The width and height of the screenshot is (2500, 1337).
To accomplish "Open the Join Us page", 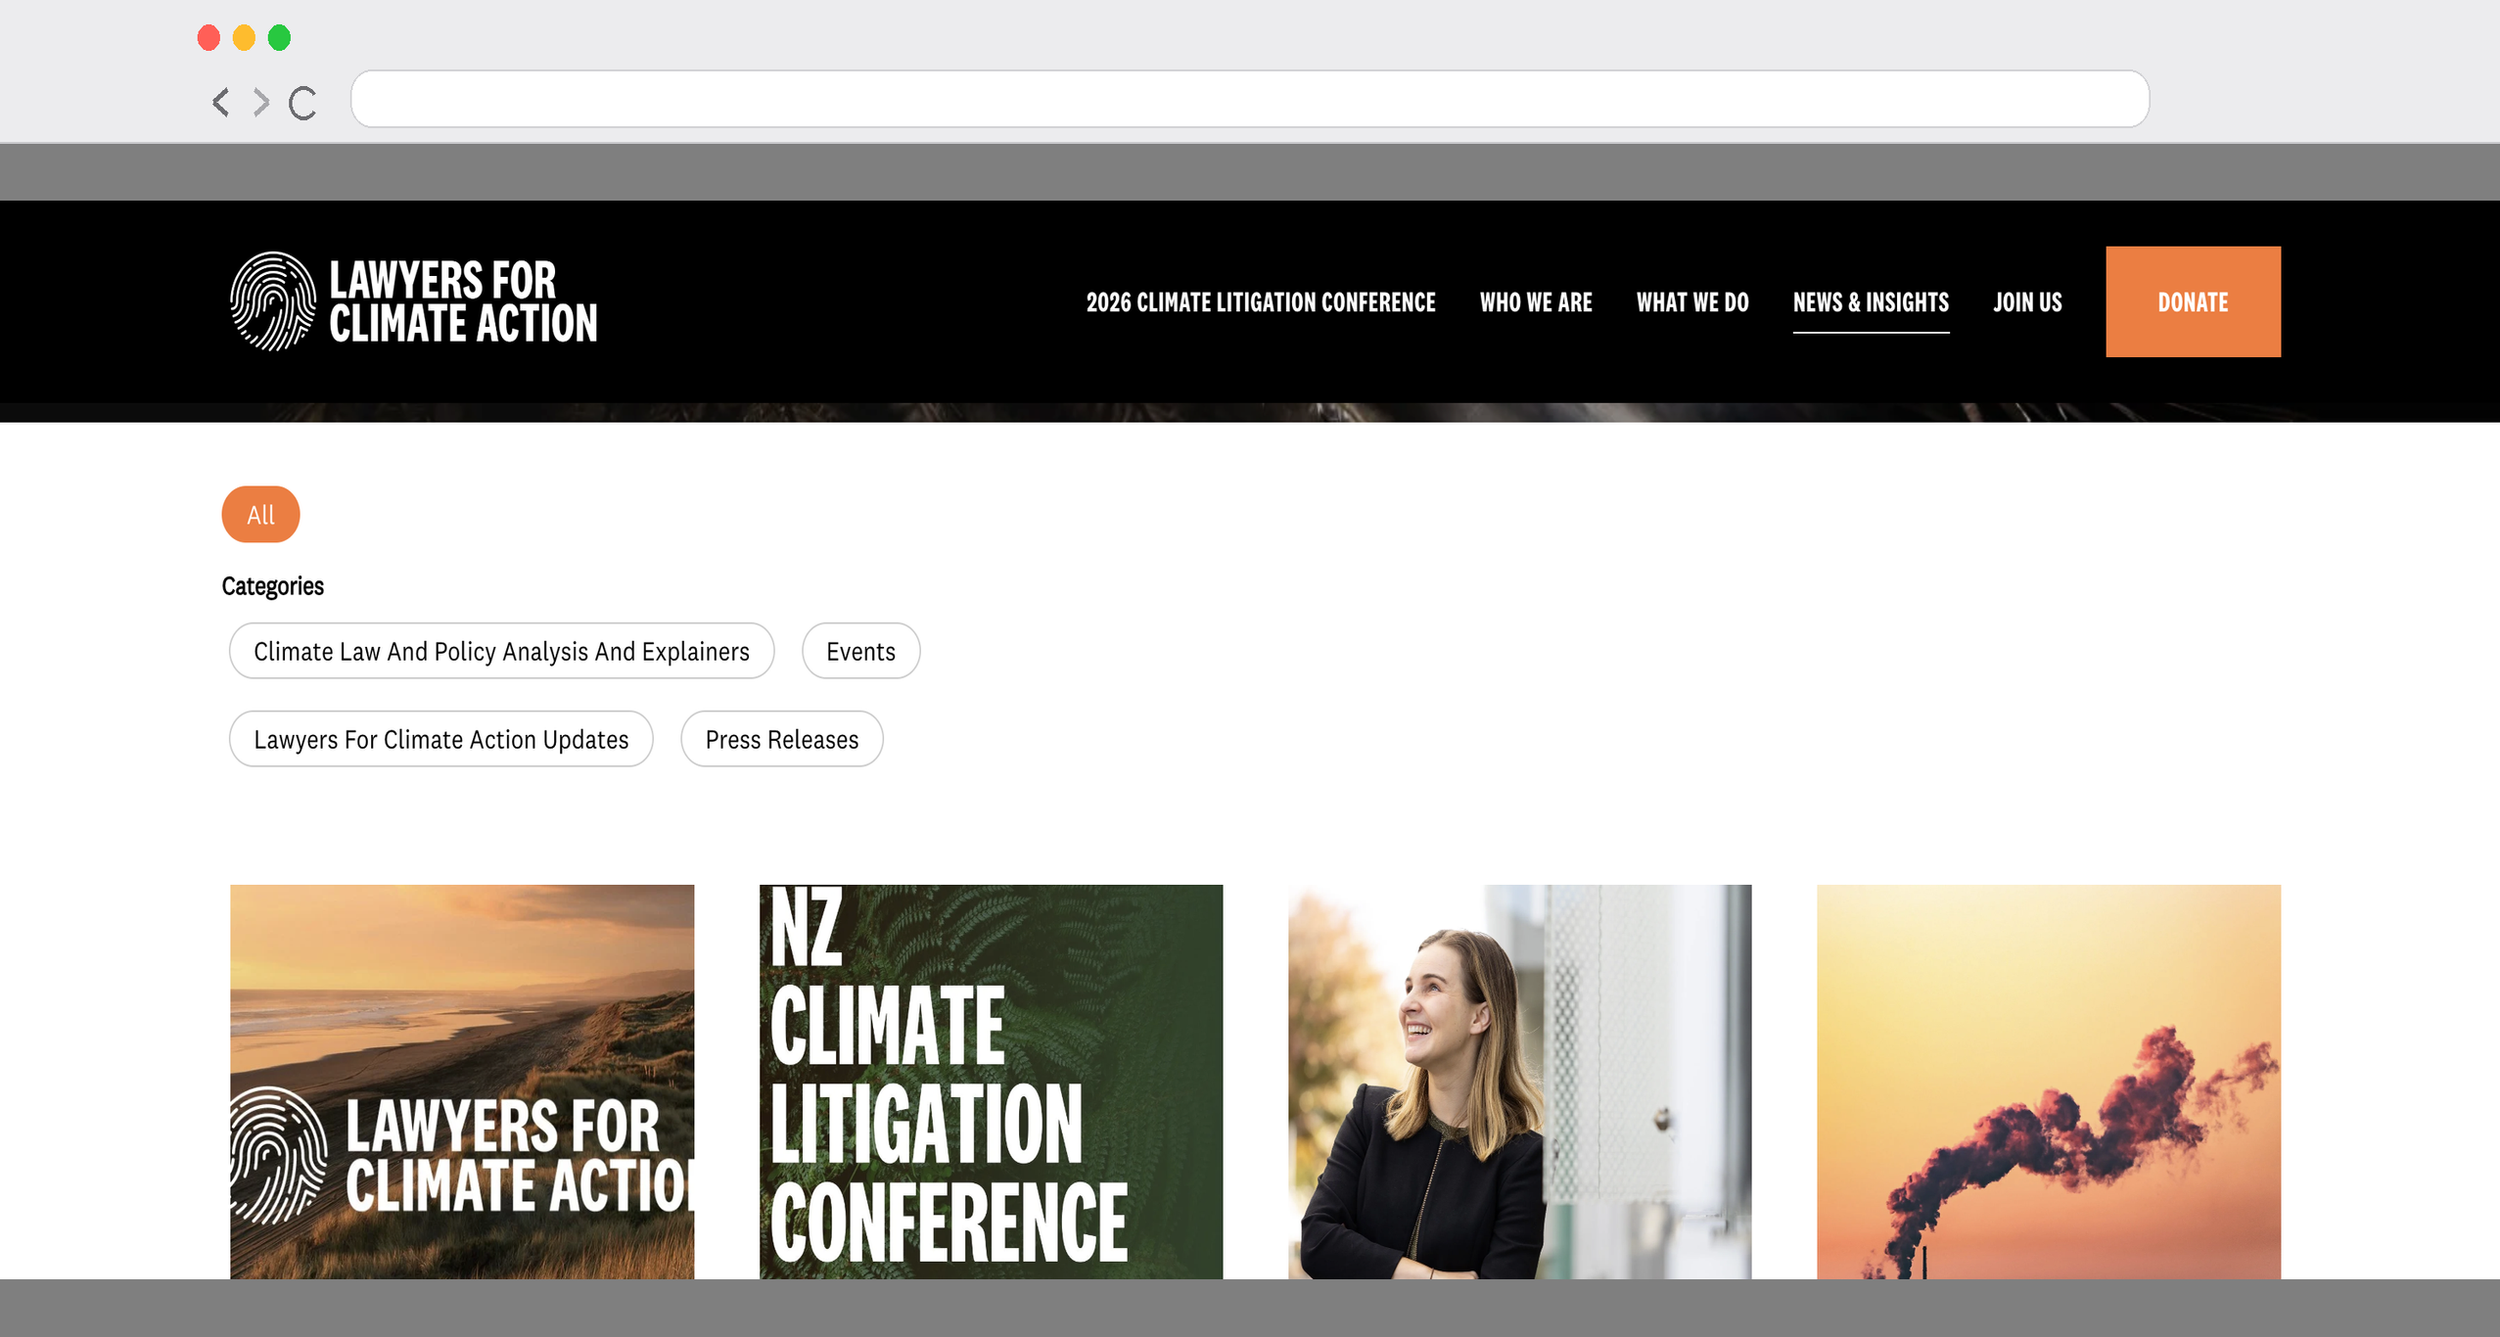I will point(2027,302).
